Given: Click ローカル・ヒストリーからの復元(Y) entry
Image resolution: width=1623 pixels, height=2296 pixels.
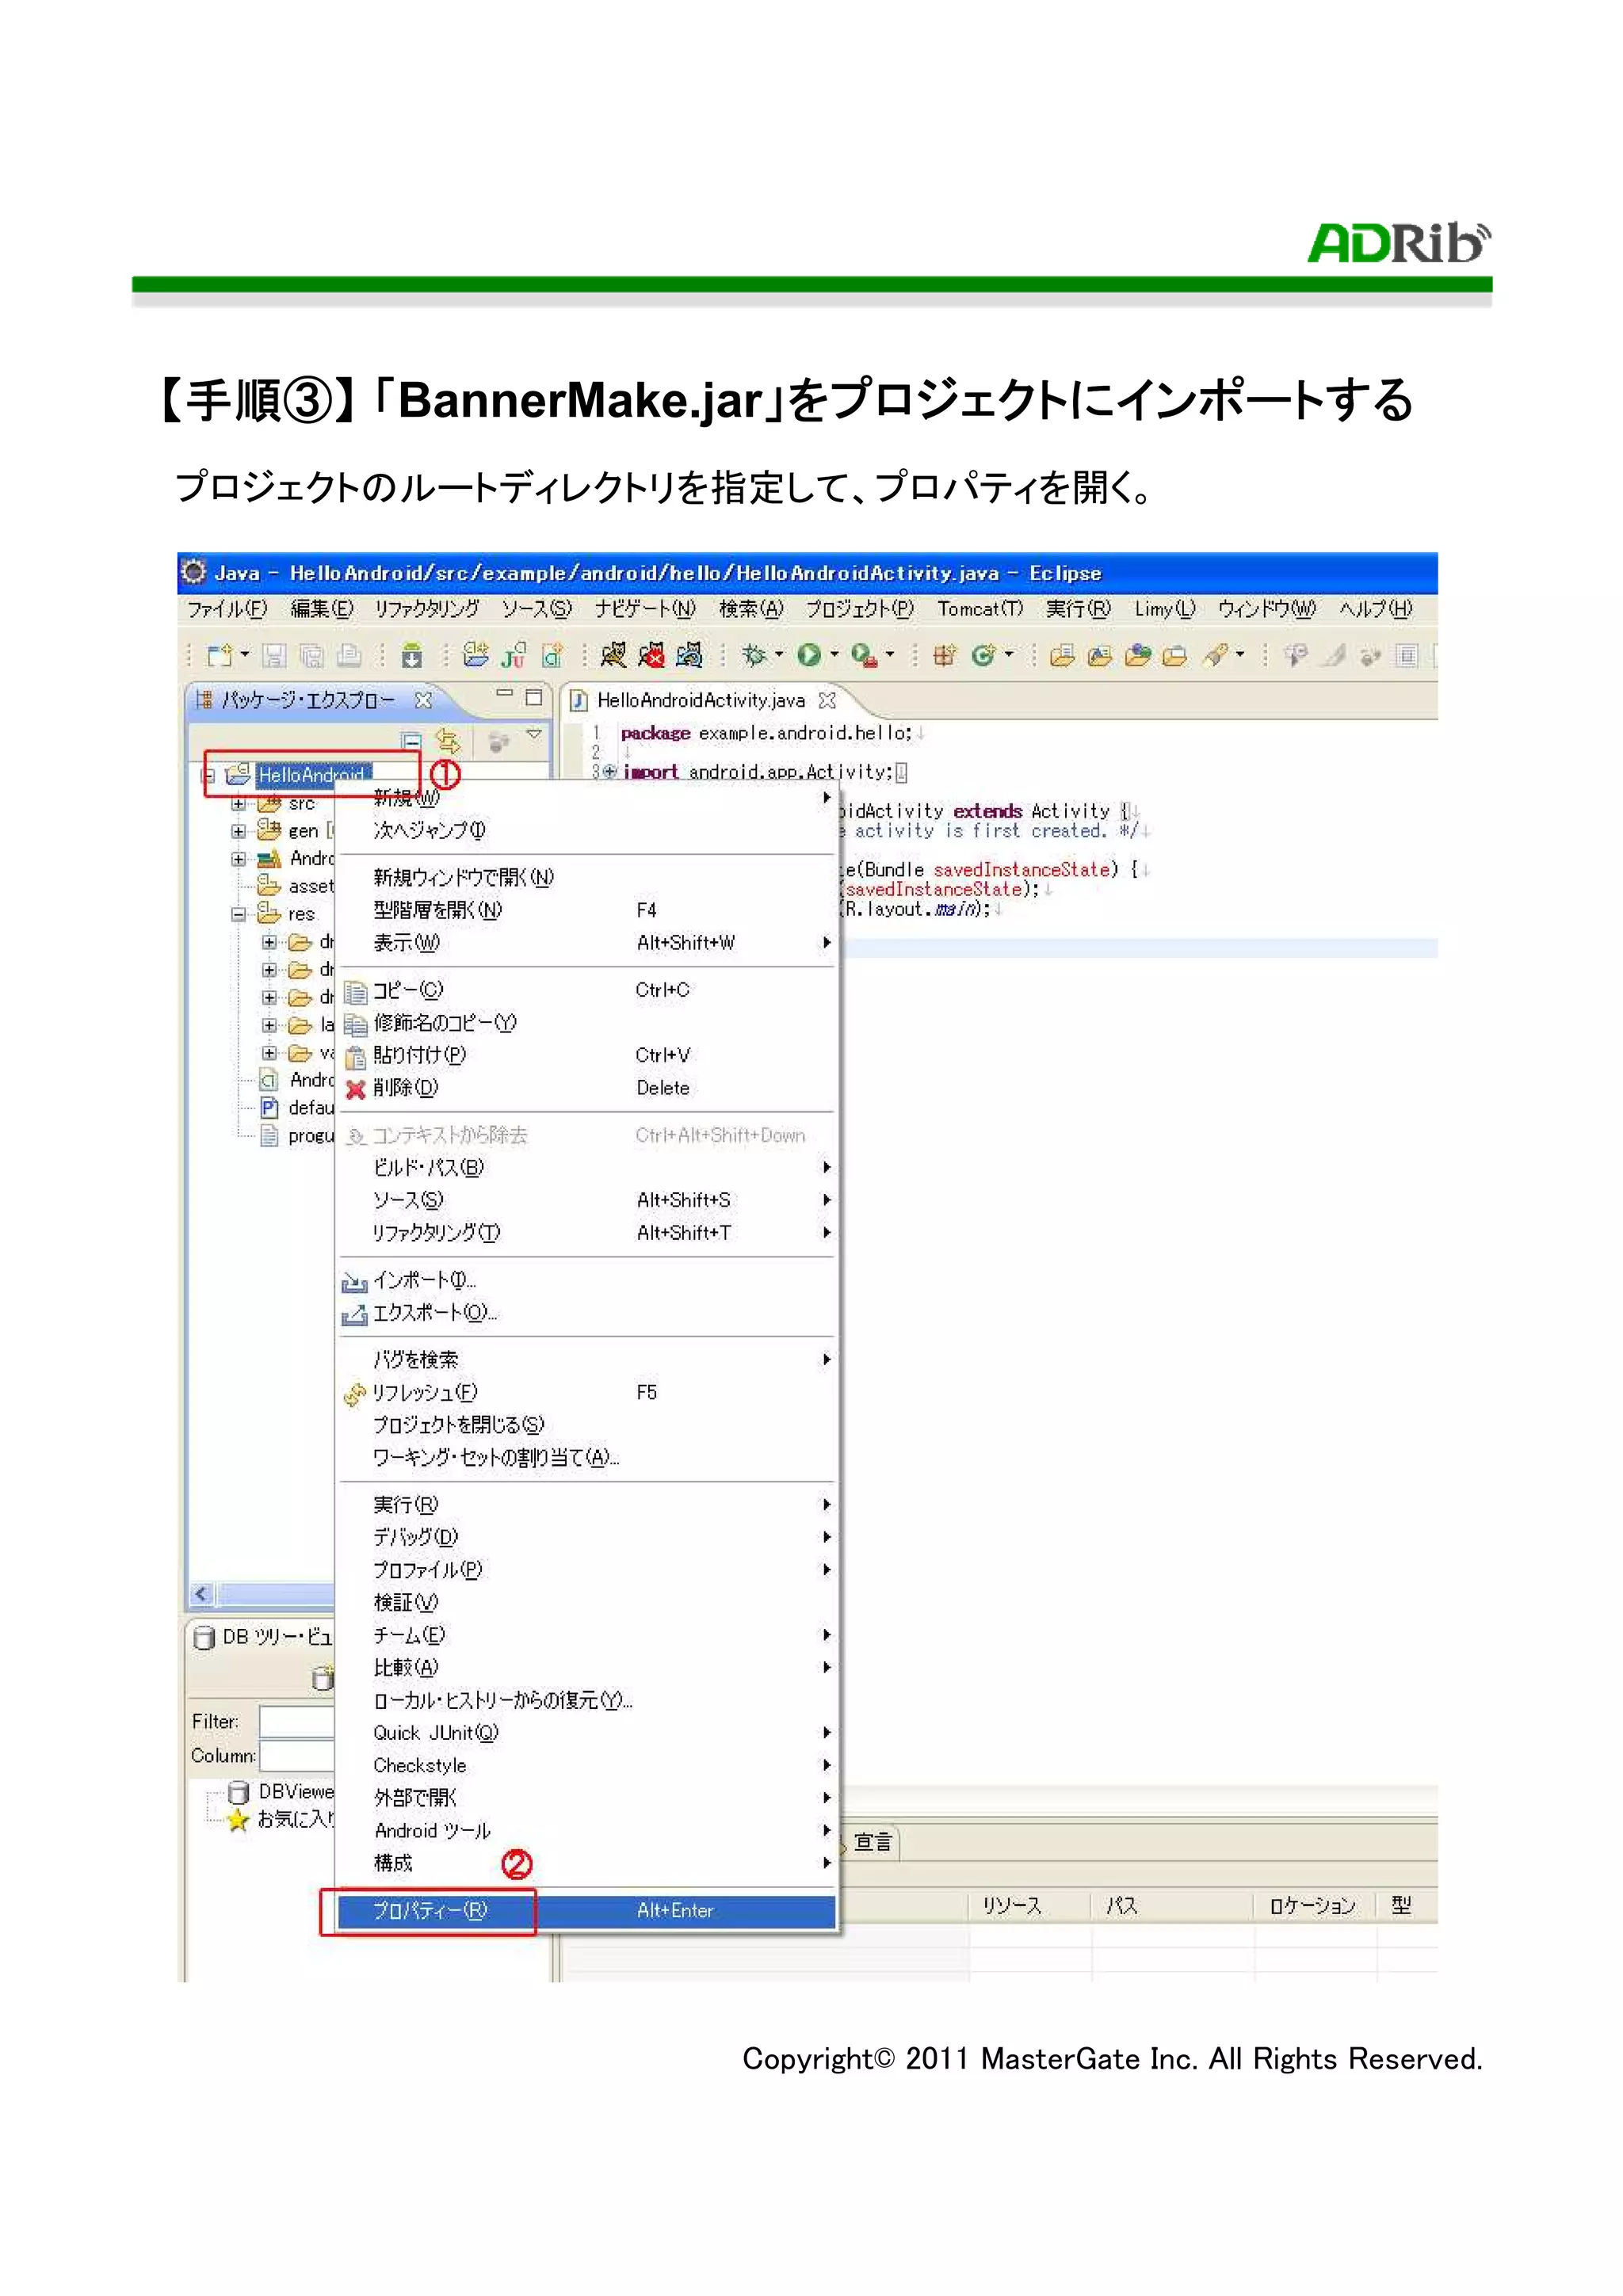Looking at the screenshot, I should [587, 1702].
